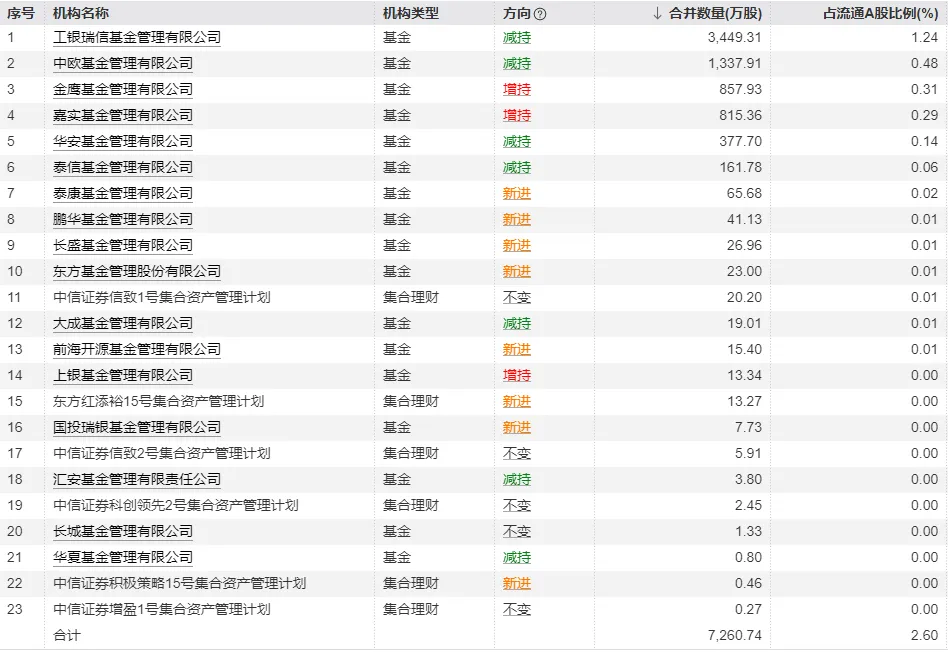Click the 1,337.91 quantity cell
Screen dimensions: 948x652
[x=735, y=64]
